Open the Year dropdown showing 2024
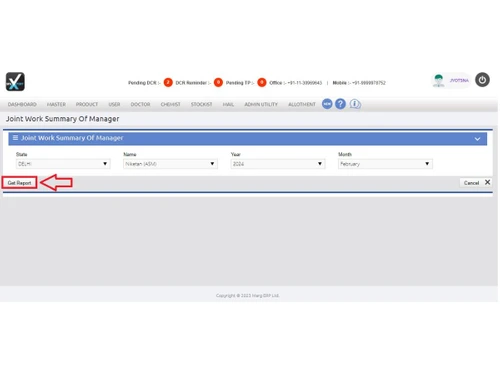The width and height of the screenshot is (500, 375). (x=278, y=164)
